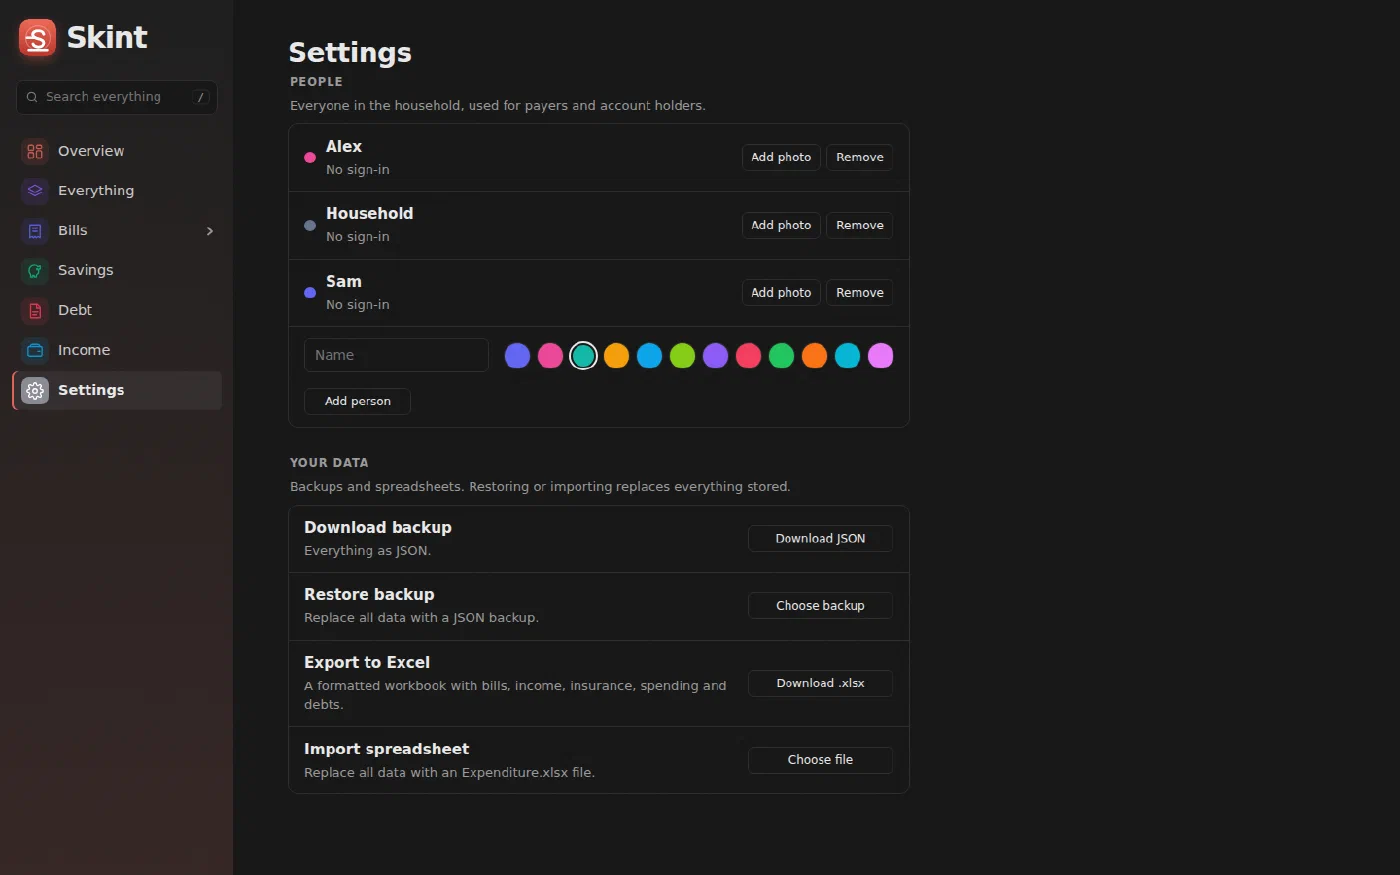
Task: Open the Income section
Action: [x=117, y=351]
